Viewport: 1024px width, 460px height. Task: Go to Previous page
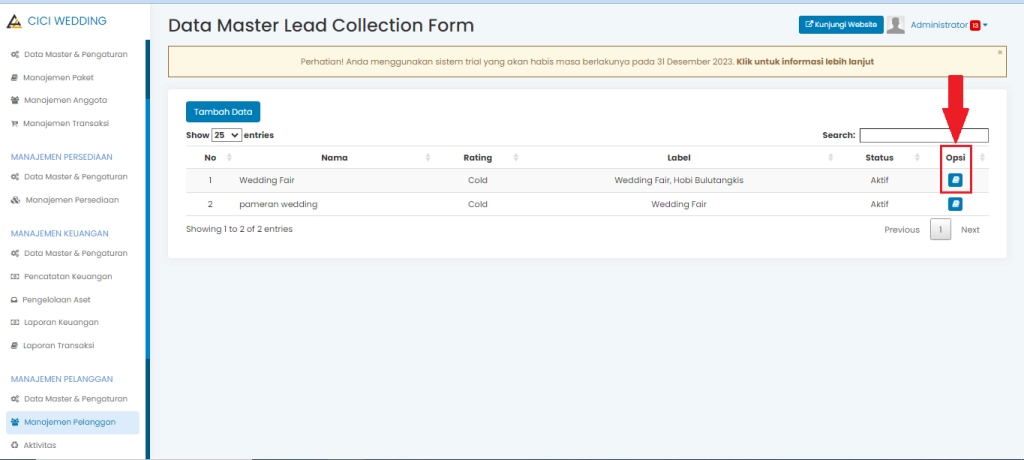point(902,230)
